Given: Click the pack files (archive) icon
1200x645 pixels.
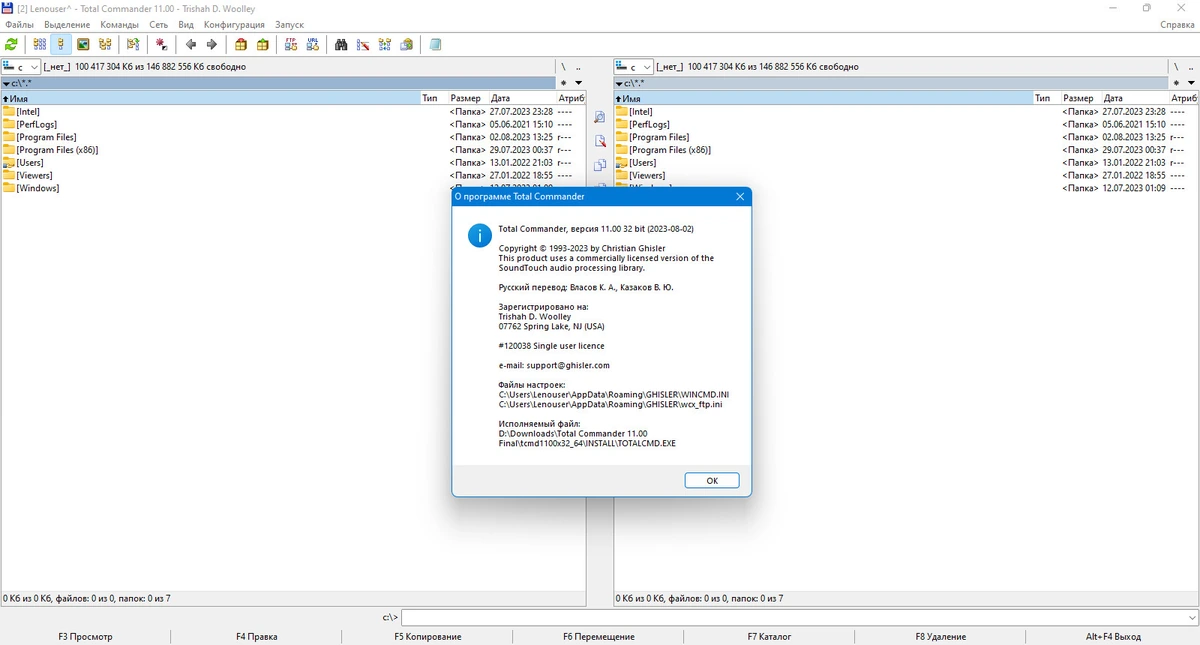Looking at the screenshot, I should pos(241,44).
